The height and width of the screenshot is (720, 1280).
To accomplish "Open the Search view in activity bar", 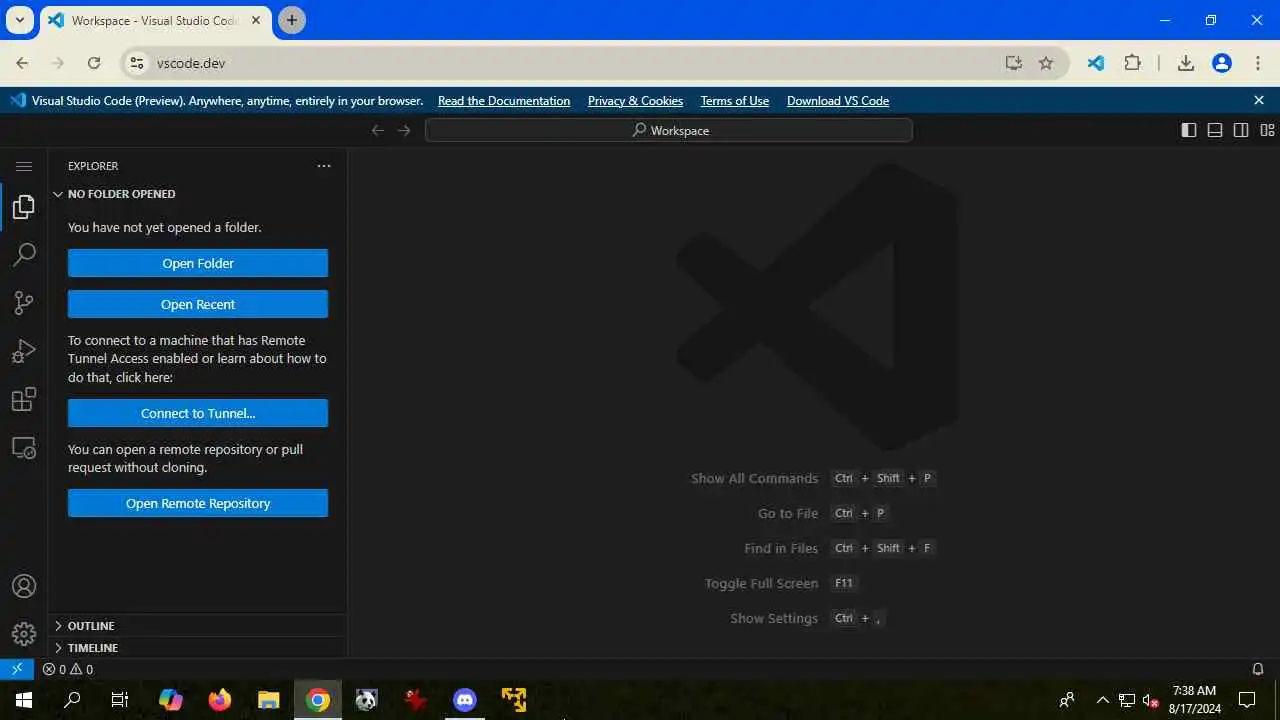I will pyautogui.click(x=24, y=255).
